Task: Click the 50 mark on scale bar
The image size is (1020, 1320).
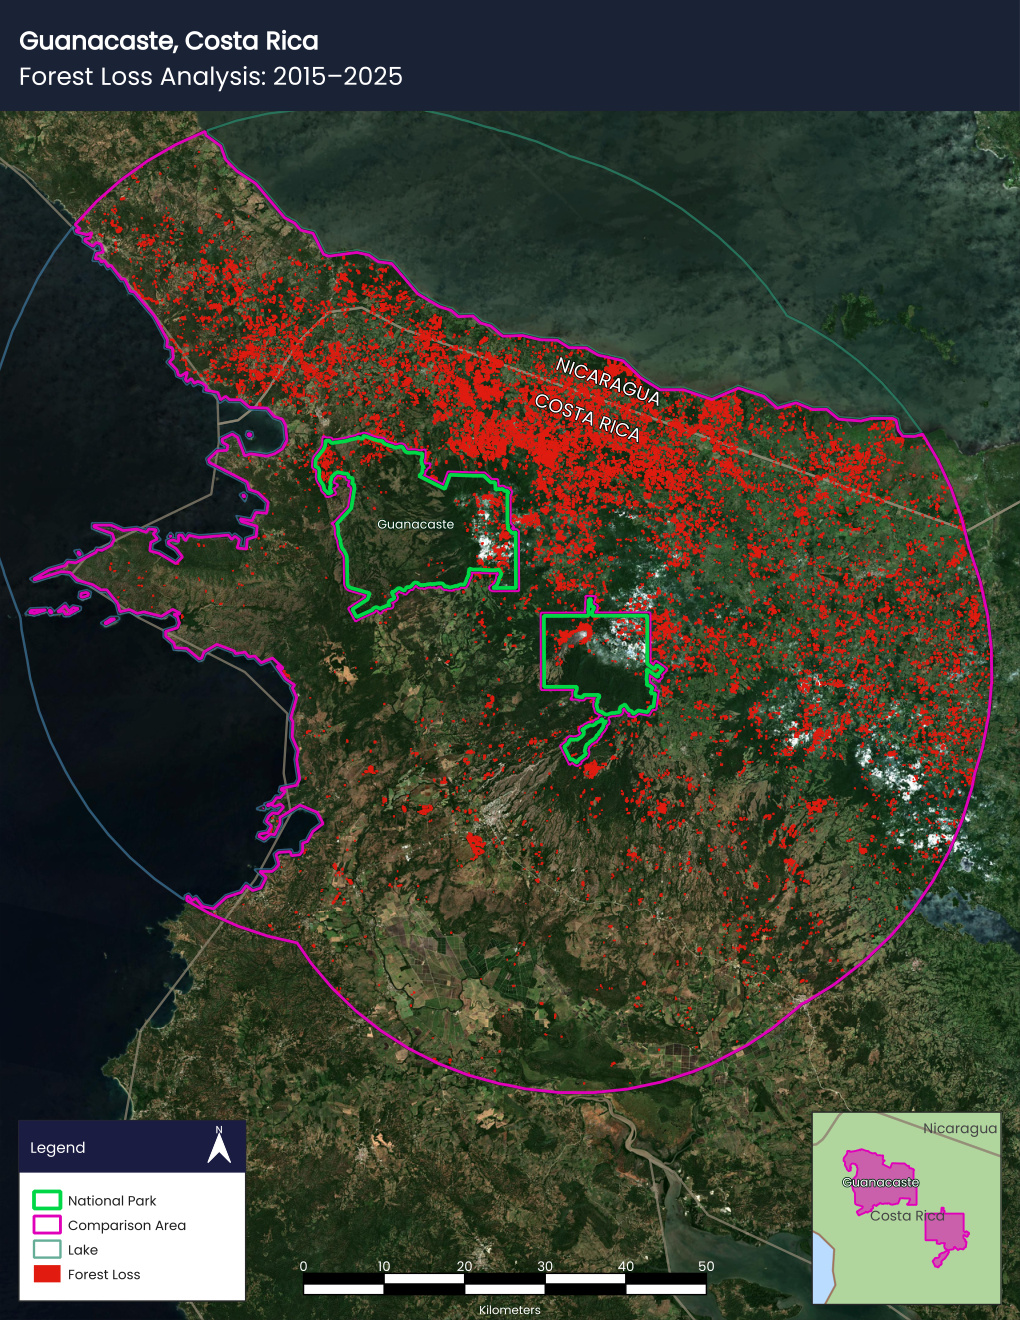Action: [x=706, y=1266]
